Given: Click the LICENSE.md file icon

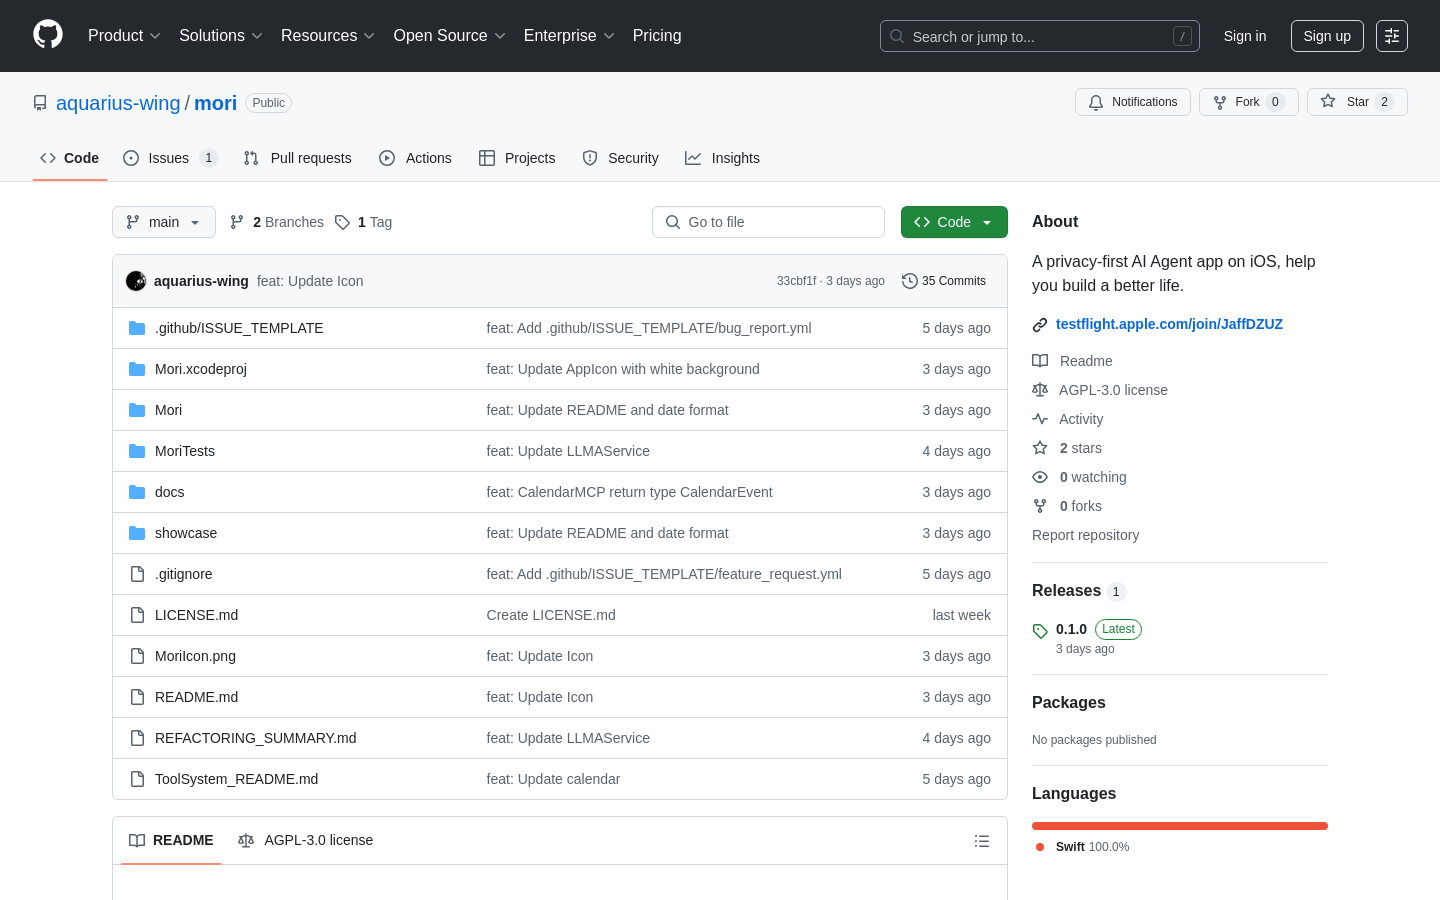Looking at the screenshot, I should click(x=137, y=615).
